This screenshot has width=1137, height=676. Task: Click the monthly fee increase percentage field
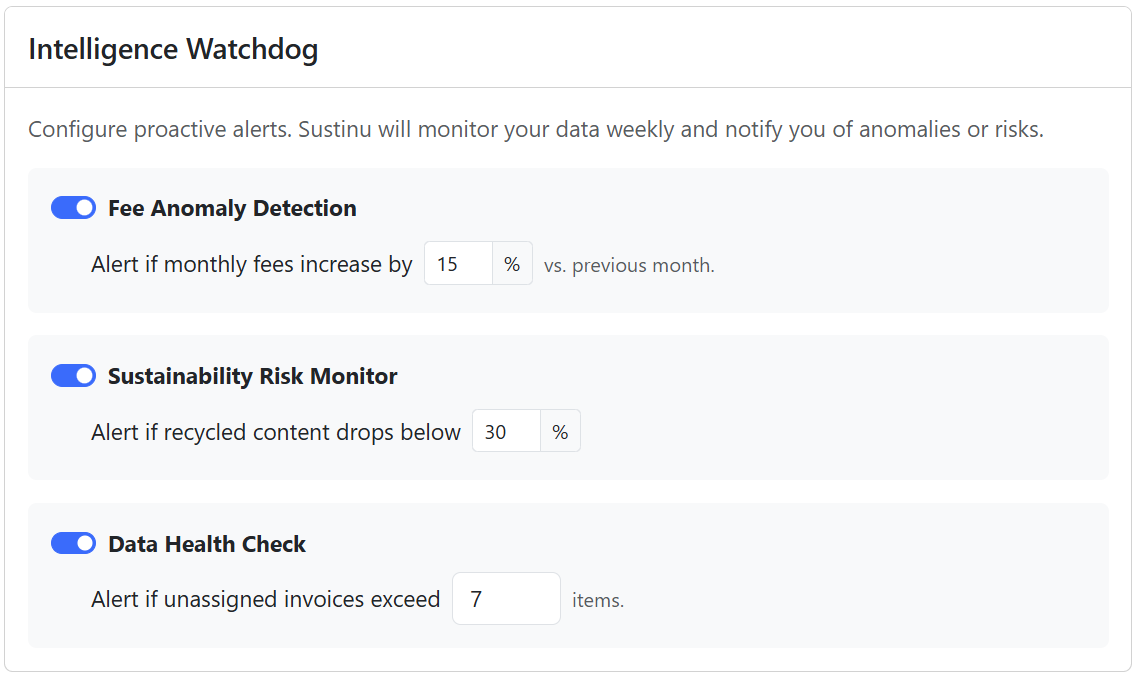457,263
